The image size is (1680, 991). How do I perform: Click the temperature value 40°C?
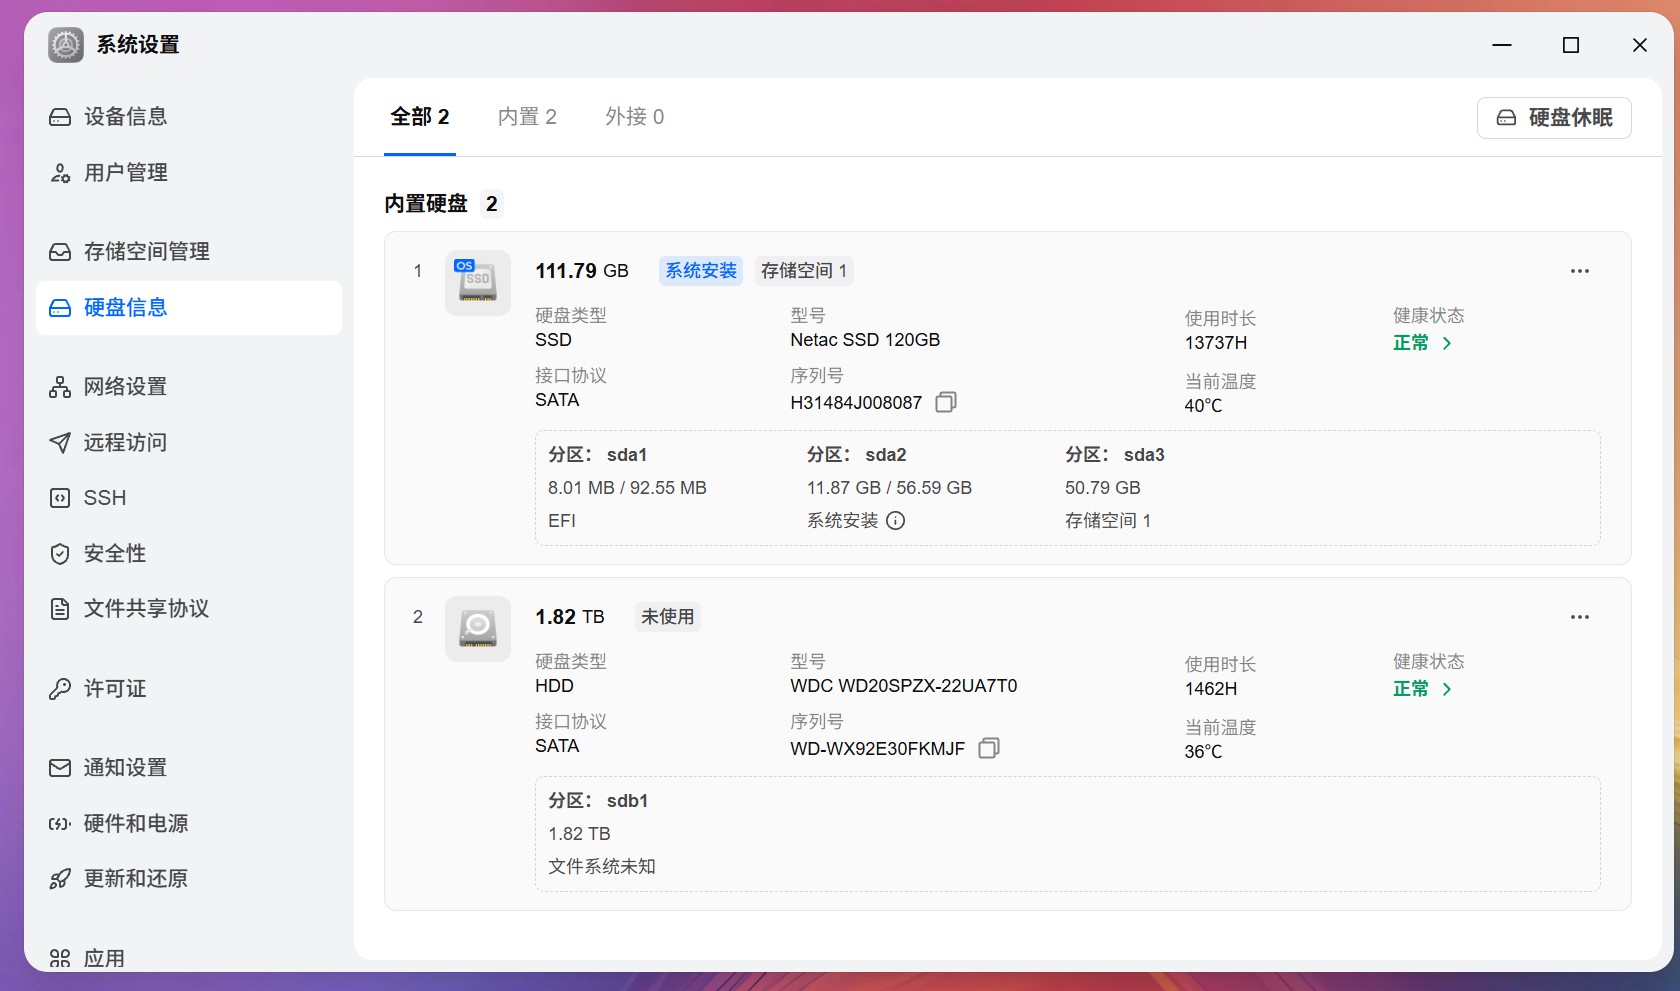pos(1203,406)
